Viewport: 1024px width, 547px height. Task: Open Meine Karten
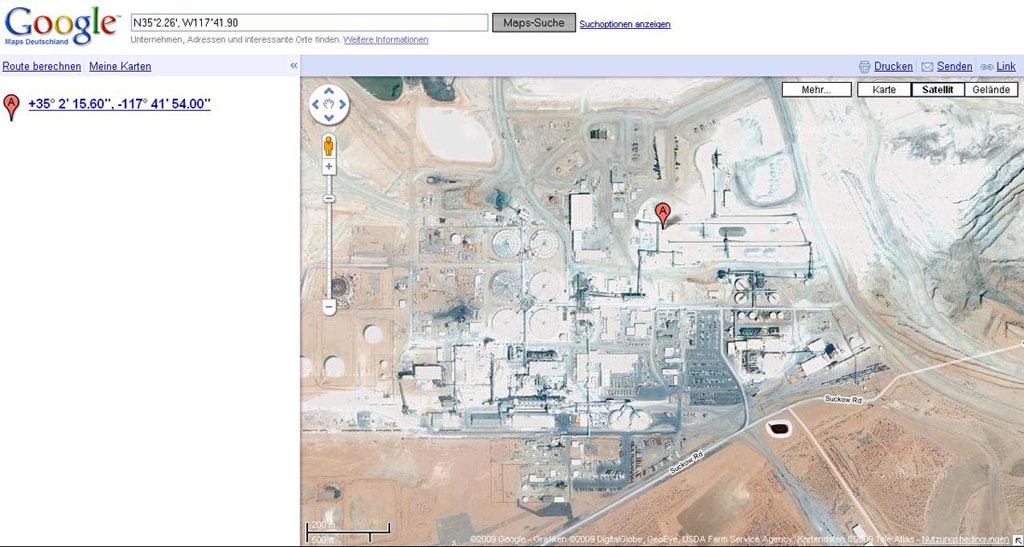pos(120,67)
